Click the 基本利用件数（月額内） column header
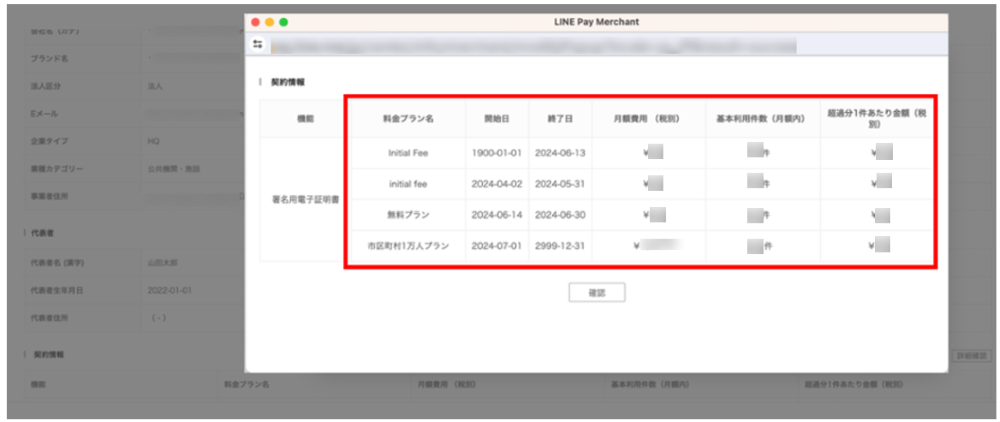 click(762, 118)
